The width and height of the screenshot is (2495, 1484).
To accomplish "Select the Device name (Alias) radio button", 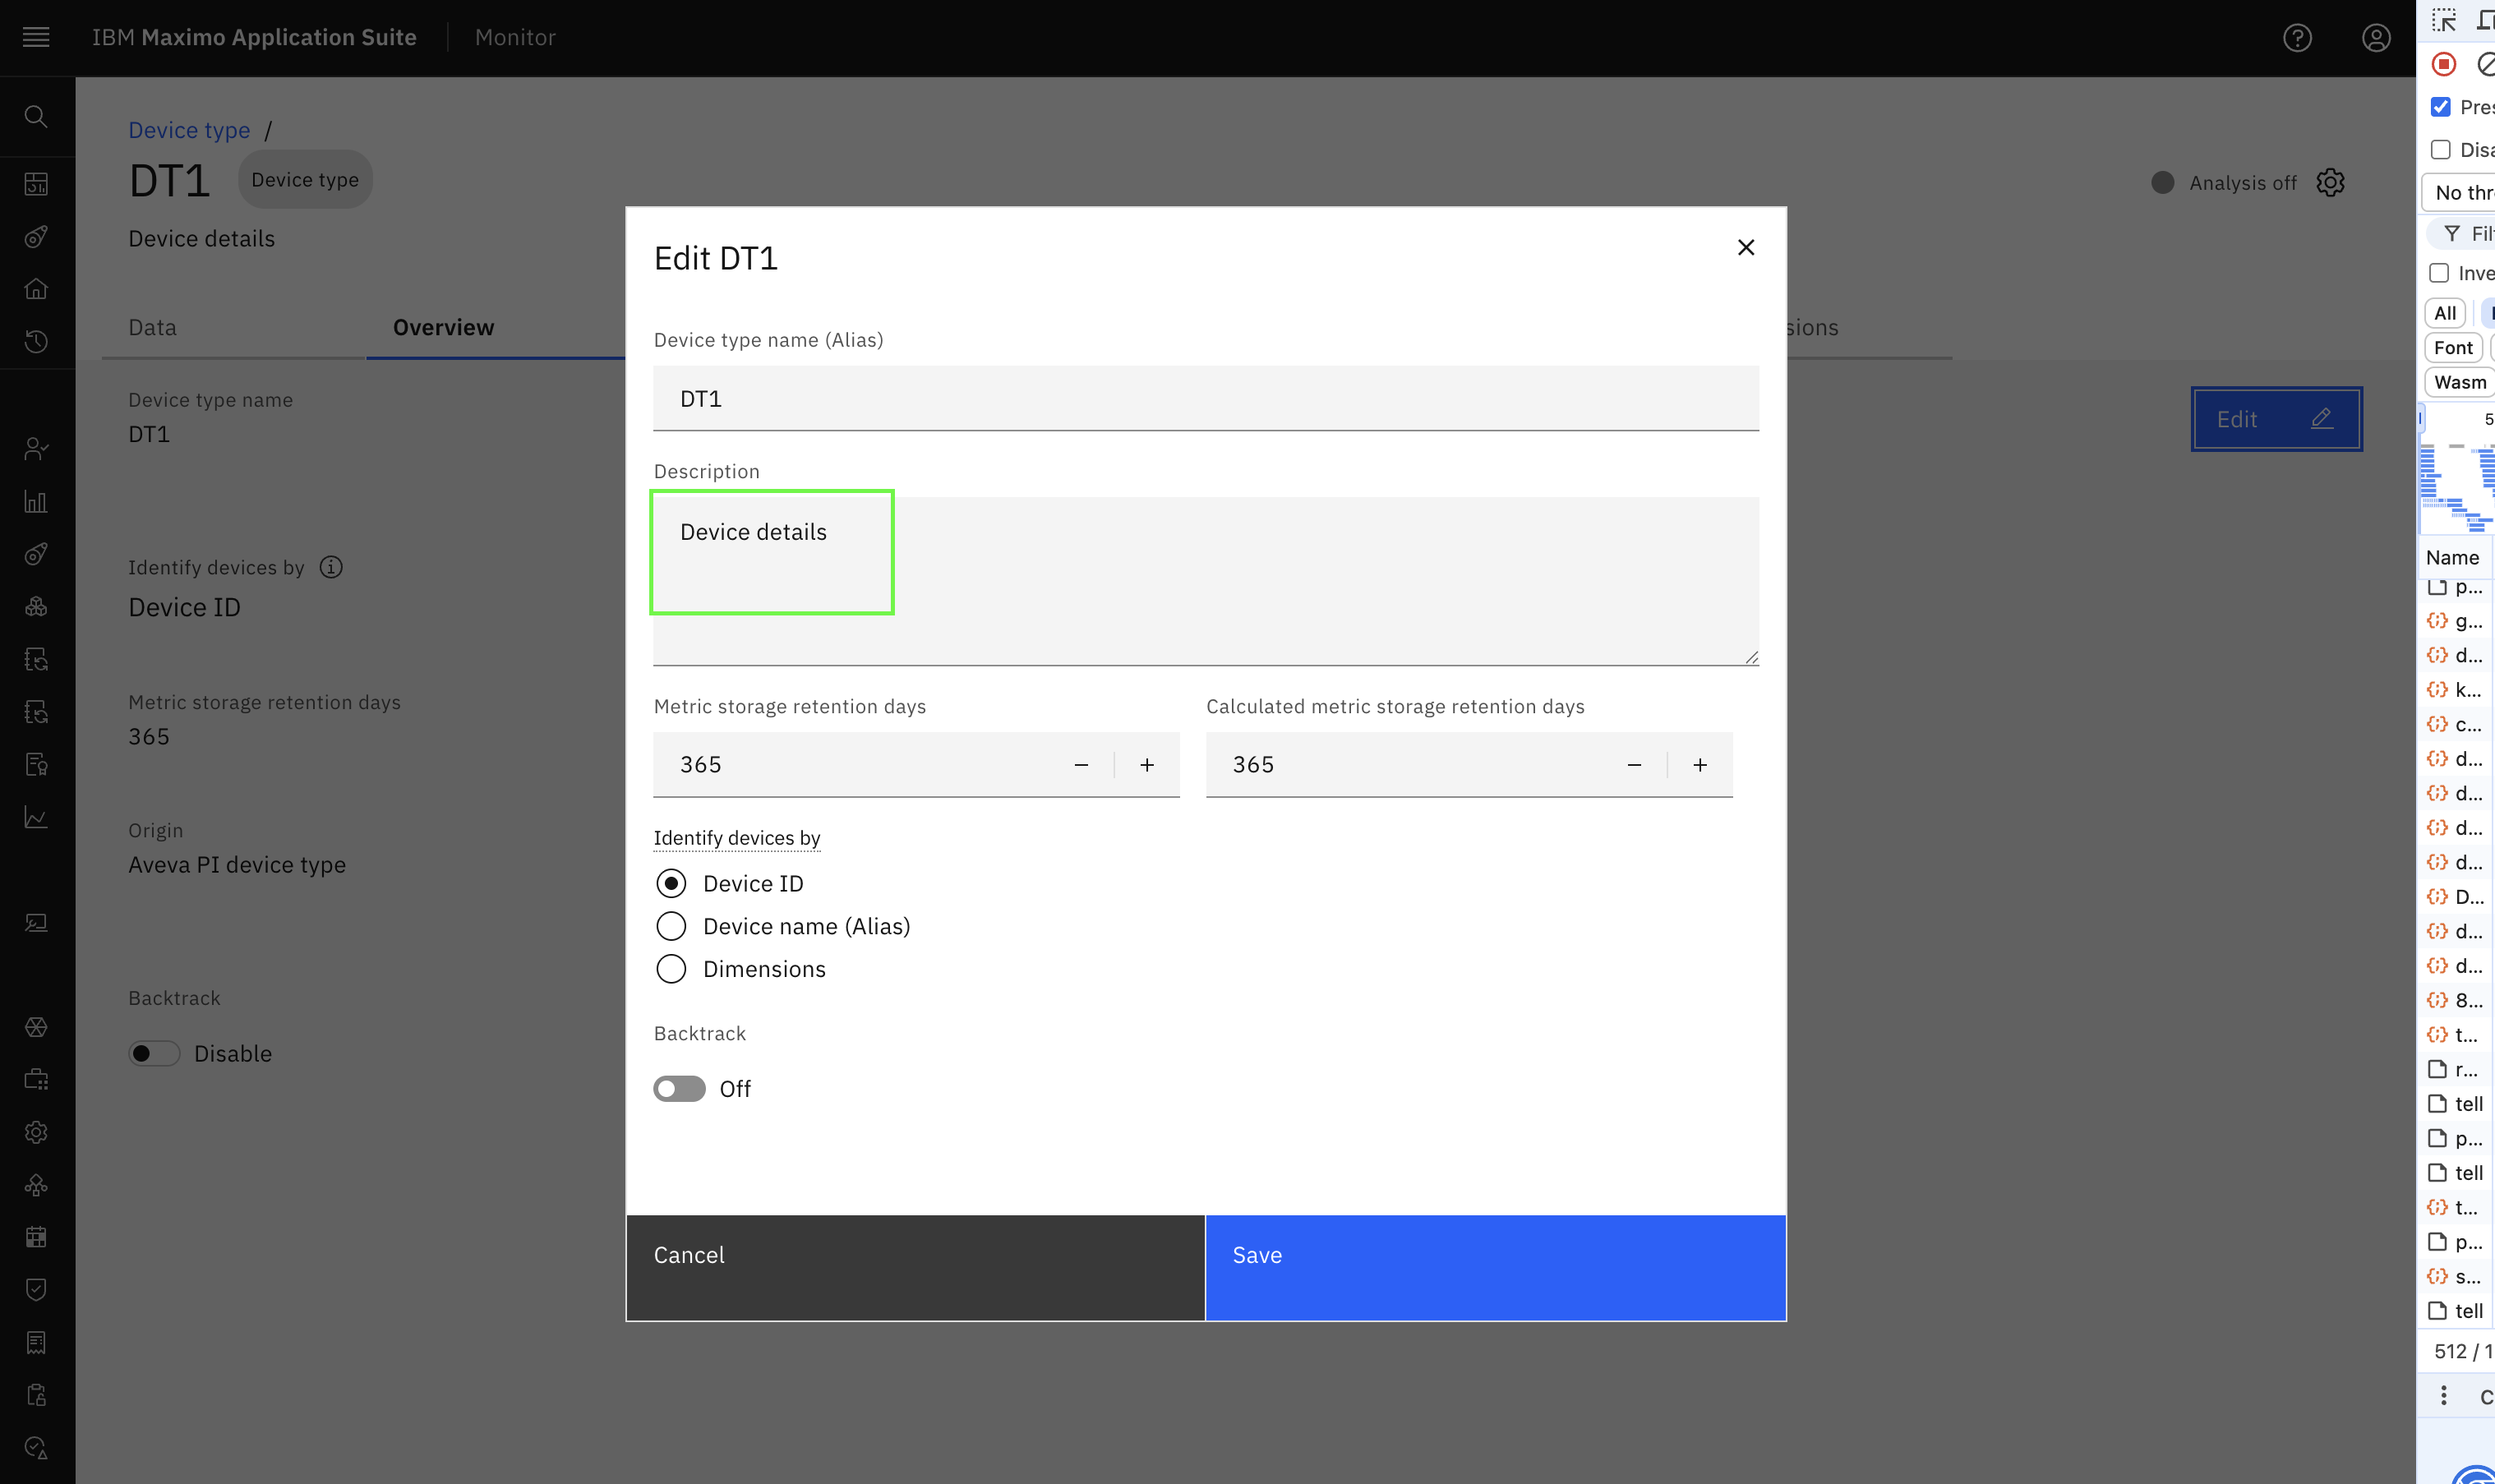I will (x=671, y=926).
